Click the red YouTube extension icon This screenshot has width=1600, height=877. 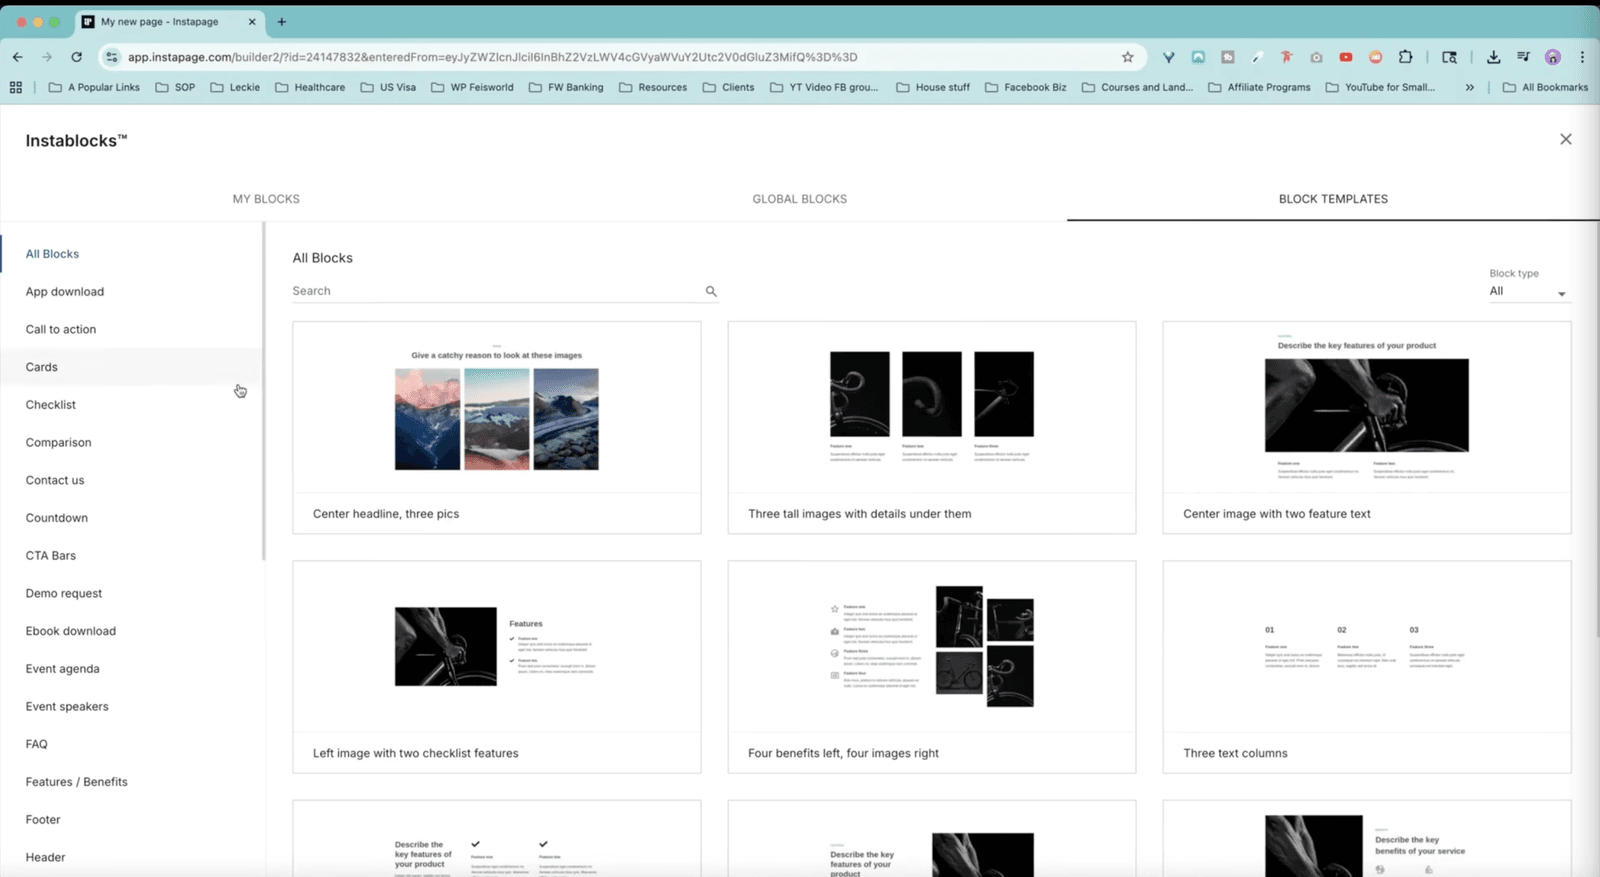(1346, 57)
